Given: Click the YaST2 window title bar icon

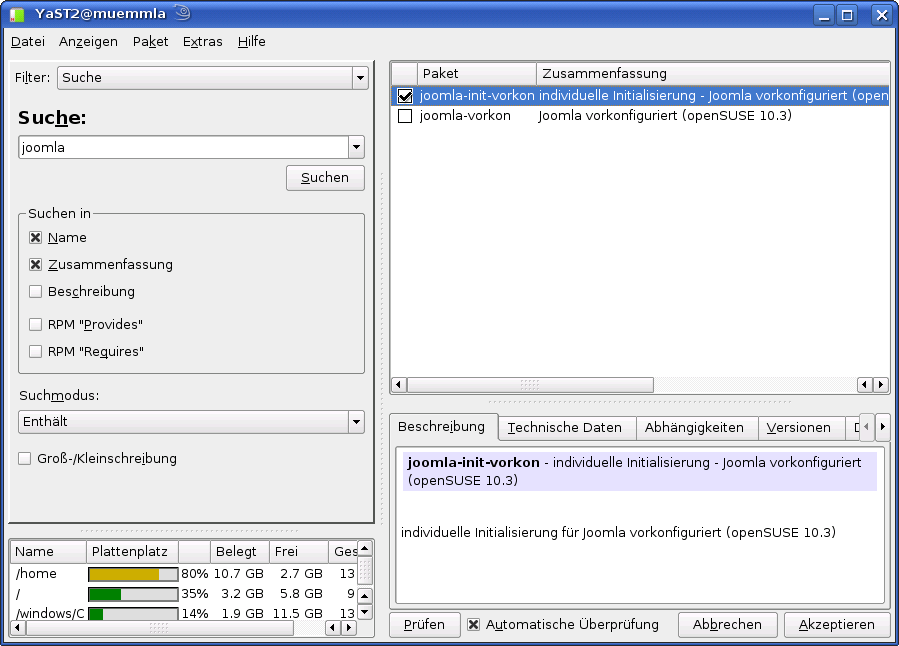Looking at the screenshot, I should click(17, 14).
